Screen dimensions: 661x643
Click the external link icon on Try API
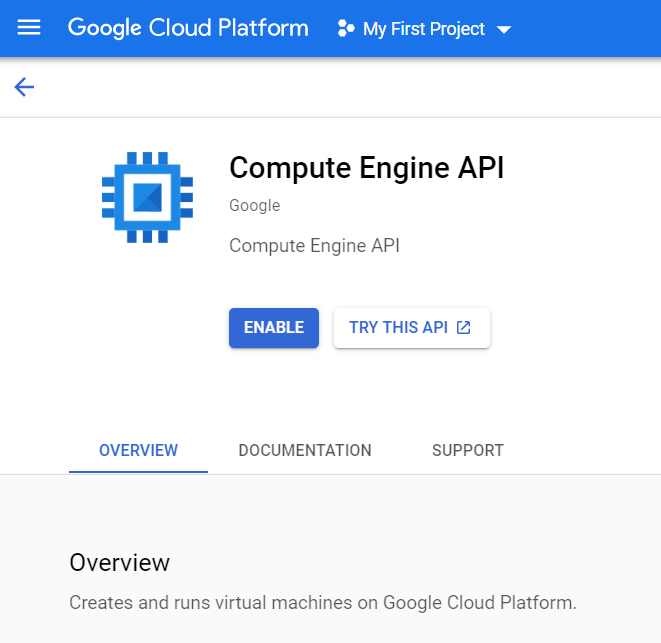coord(463,328)
